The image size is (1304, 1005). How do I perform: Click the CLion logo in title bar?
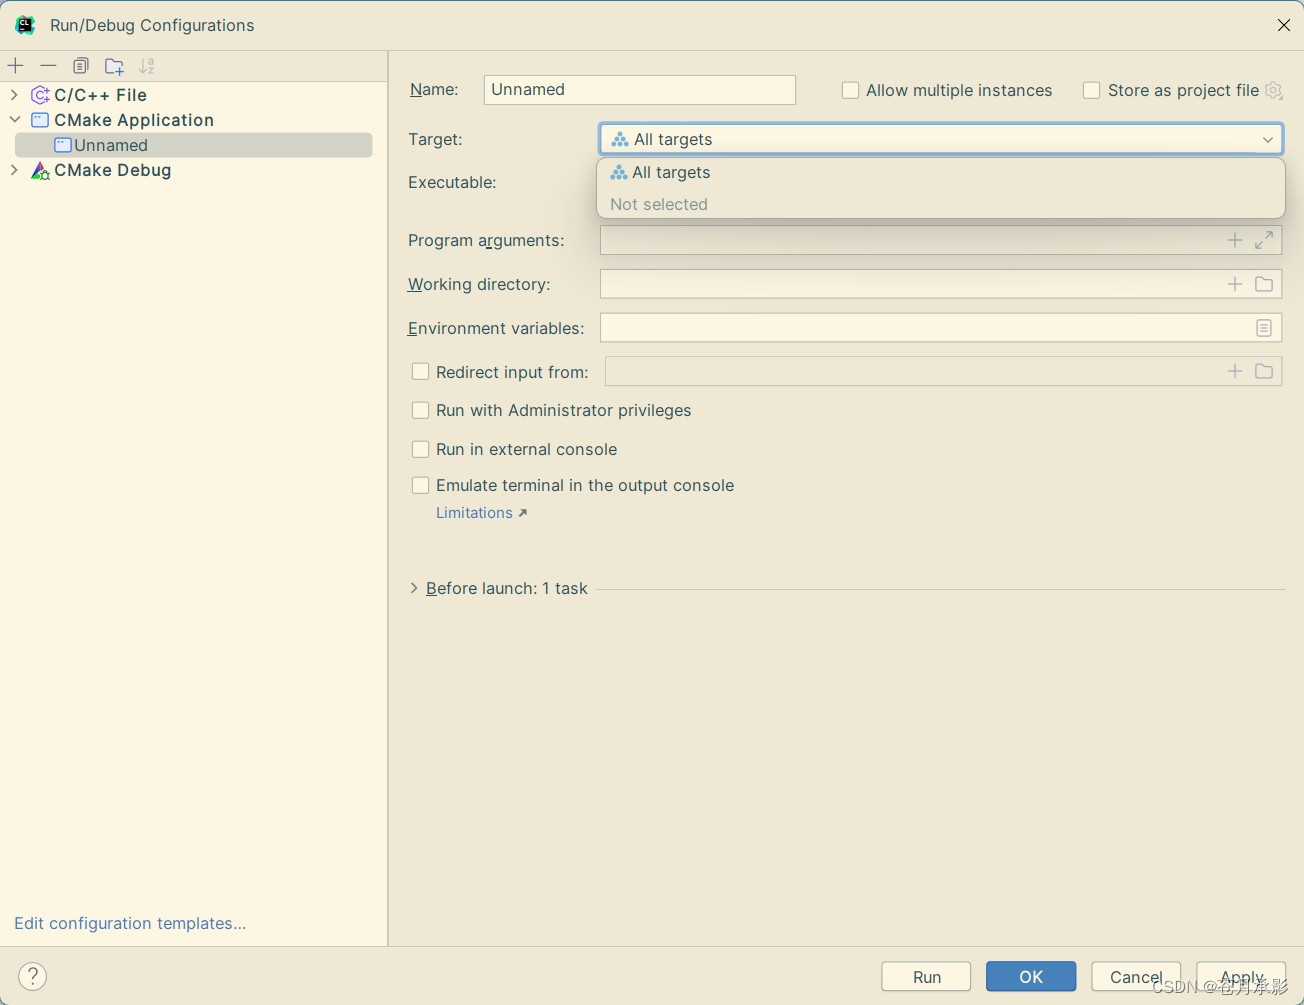tap(25, 25)
